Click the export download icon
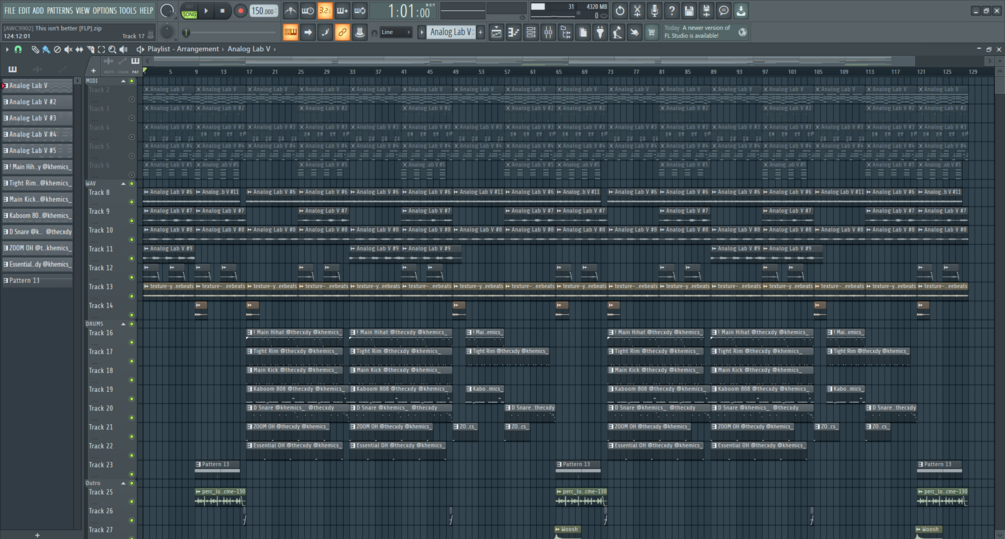1005x539 pixels. (740, 11)
